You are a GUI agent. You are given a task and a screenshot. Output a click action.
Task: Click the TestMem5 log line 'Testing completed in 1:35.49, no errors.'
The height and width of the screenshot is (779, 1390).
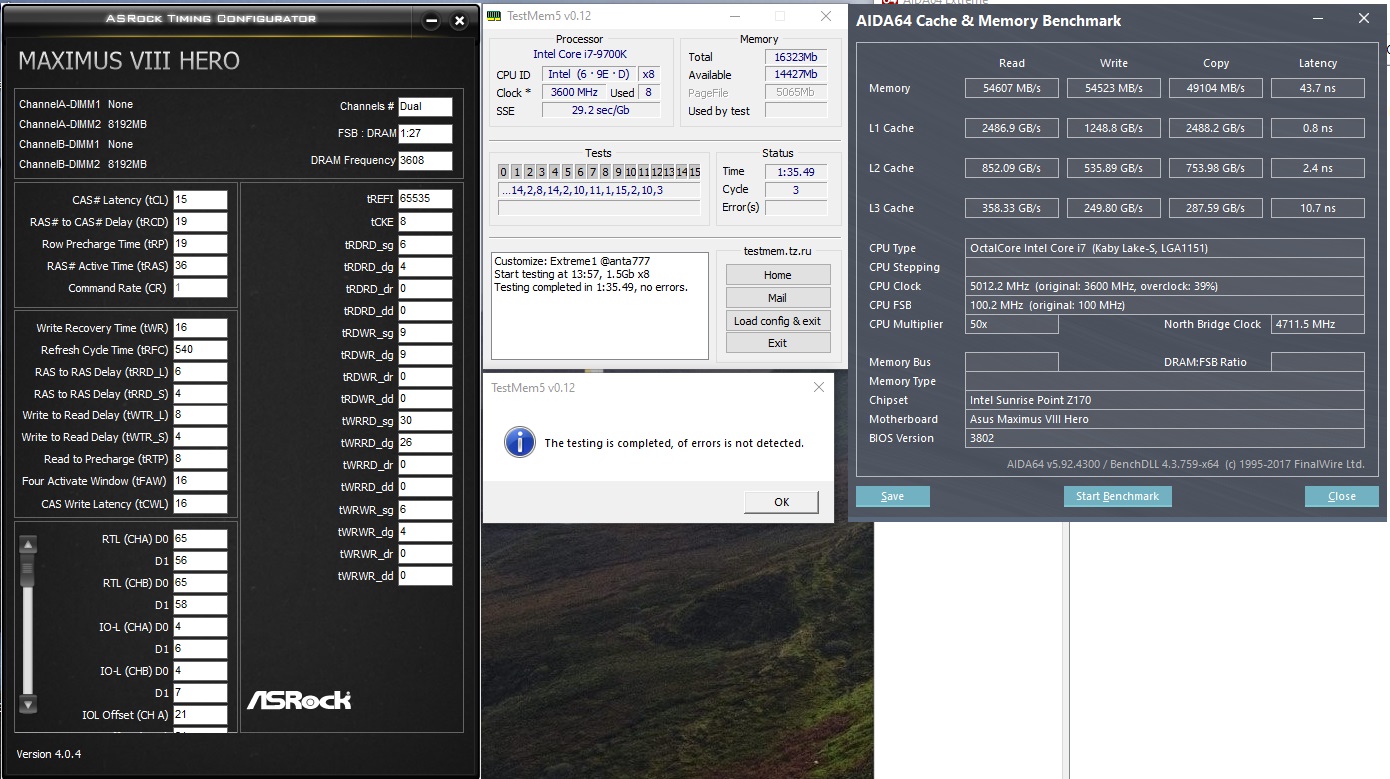[x=591, y=288]
